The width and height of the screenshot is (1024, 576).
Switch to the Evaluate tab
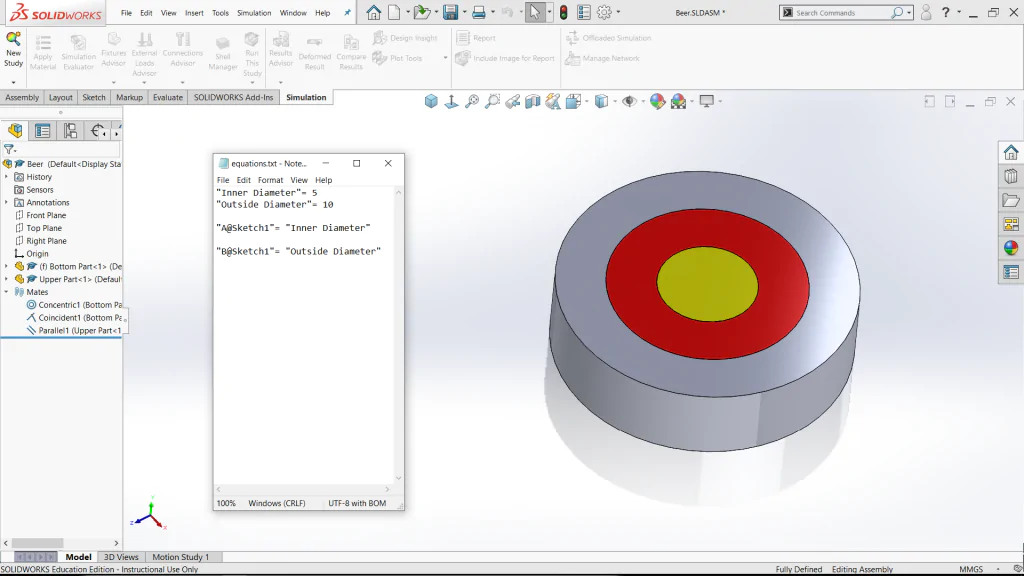click(168, 97)
